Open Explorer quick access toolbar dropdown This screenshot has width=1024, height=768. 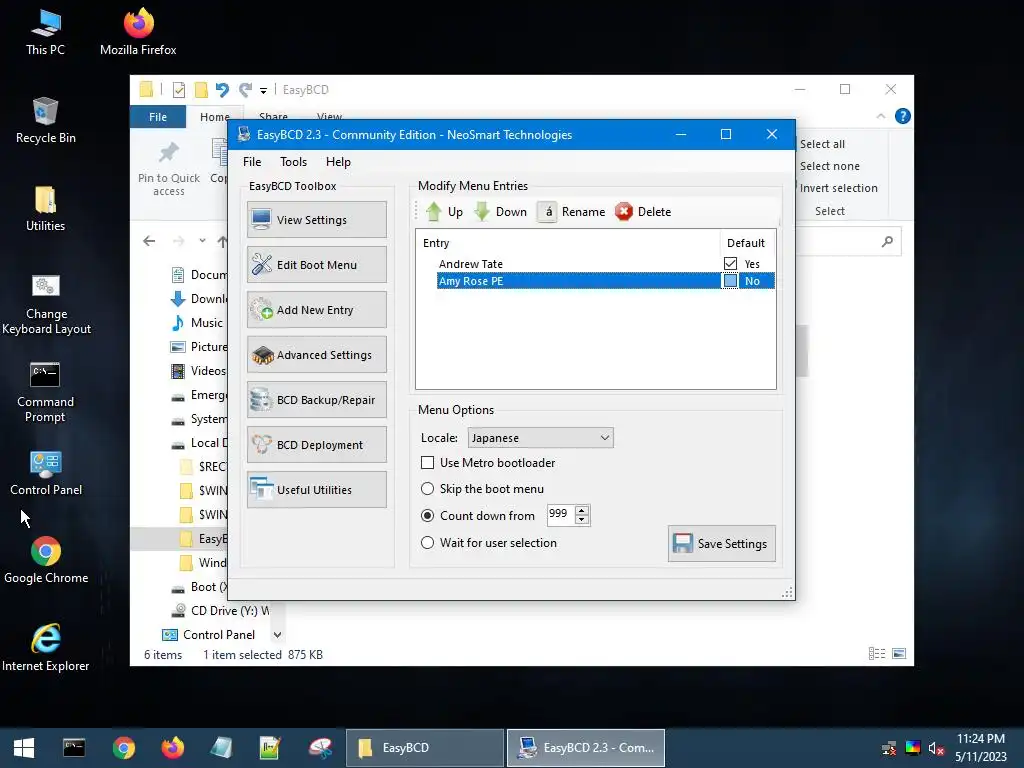point(263,90)
